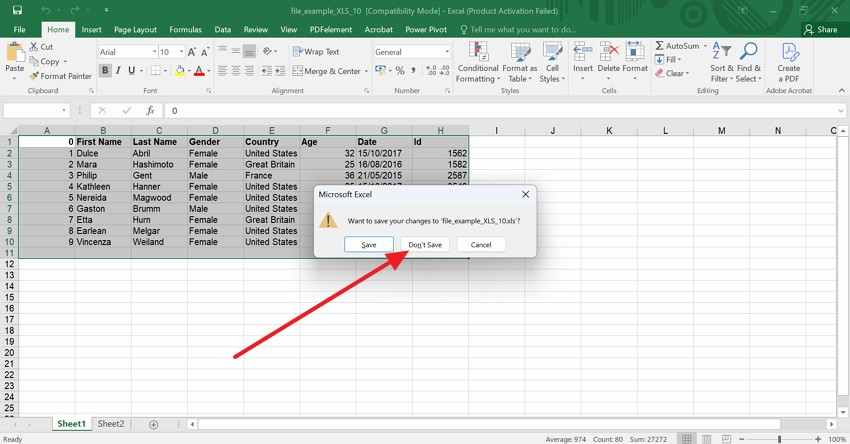
Task: Switch to the Insert tab
Action: 92,30
